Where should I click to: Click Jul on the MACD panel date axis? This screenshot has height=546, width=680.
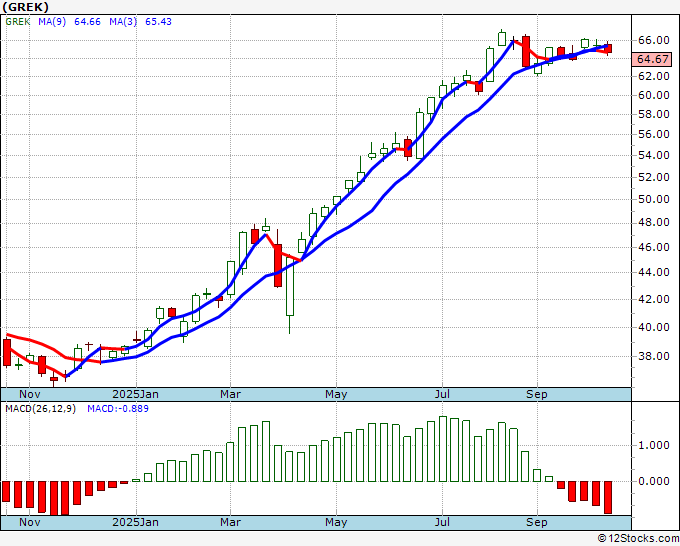tap(442, 522)
